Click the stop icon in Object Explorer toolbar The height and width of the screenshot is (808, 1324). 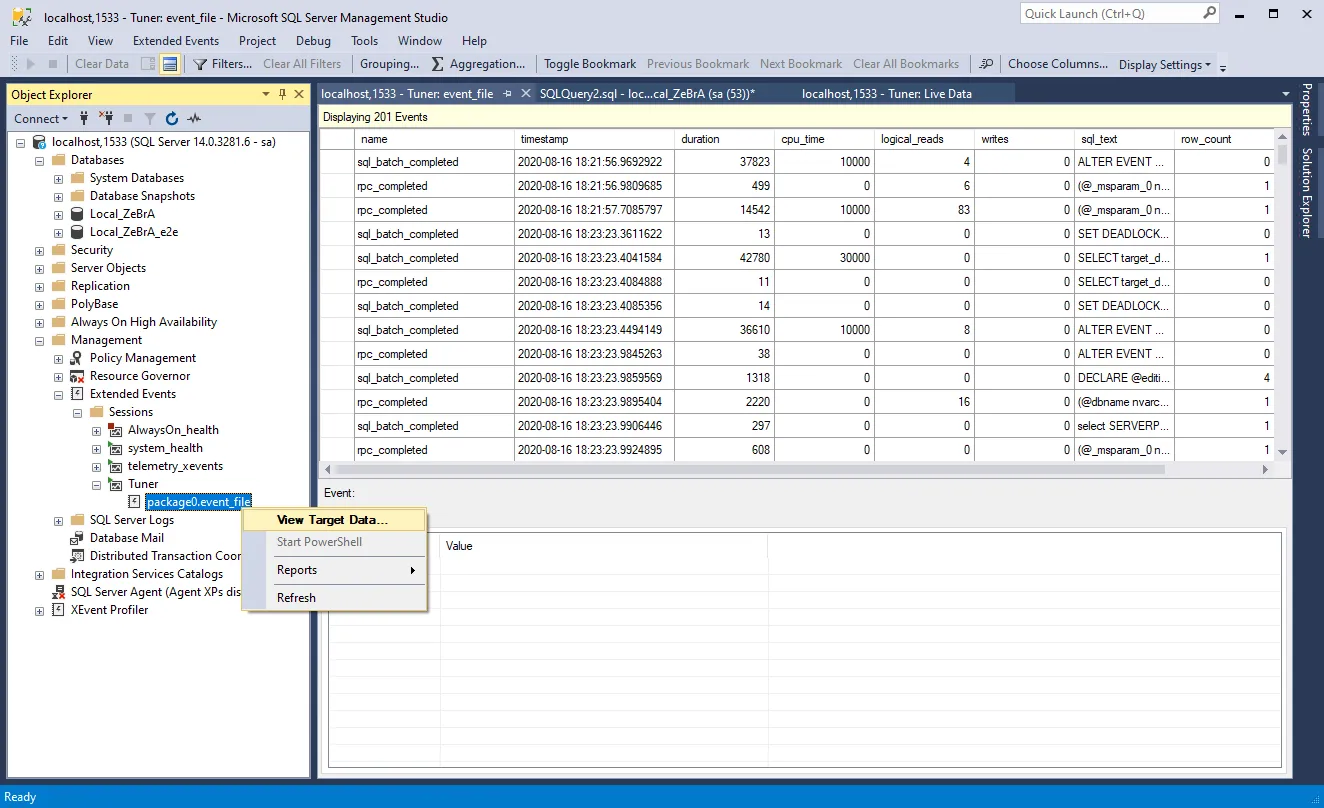click(128, 118)
